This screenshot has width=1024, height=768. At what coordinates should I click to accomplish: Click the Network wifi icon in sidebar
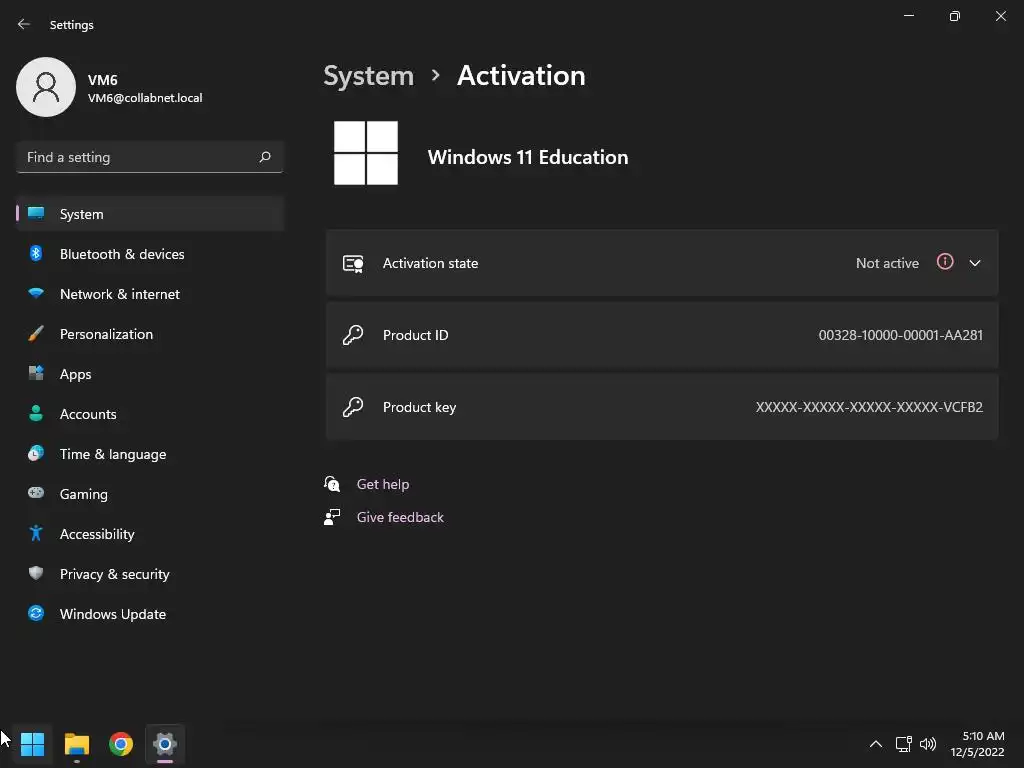tap(36, 293)
